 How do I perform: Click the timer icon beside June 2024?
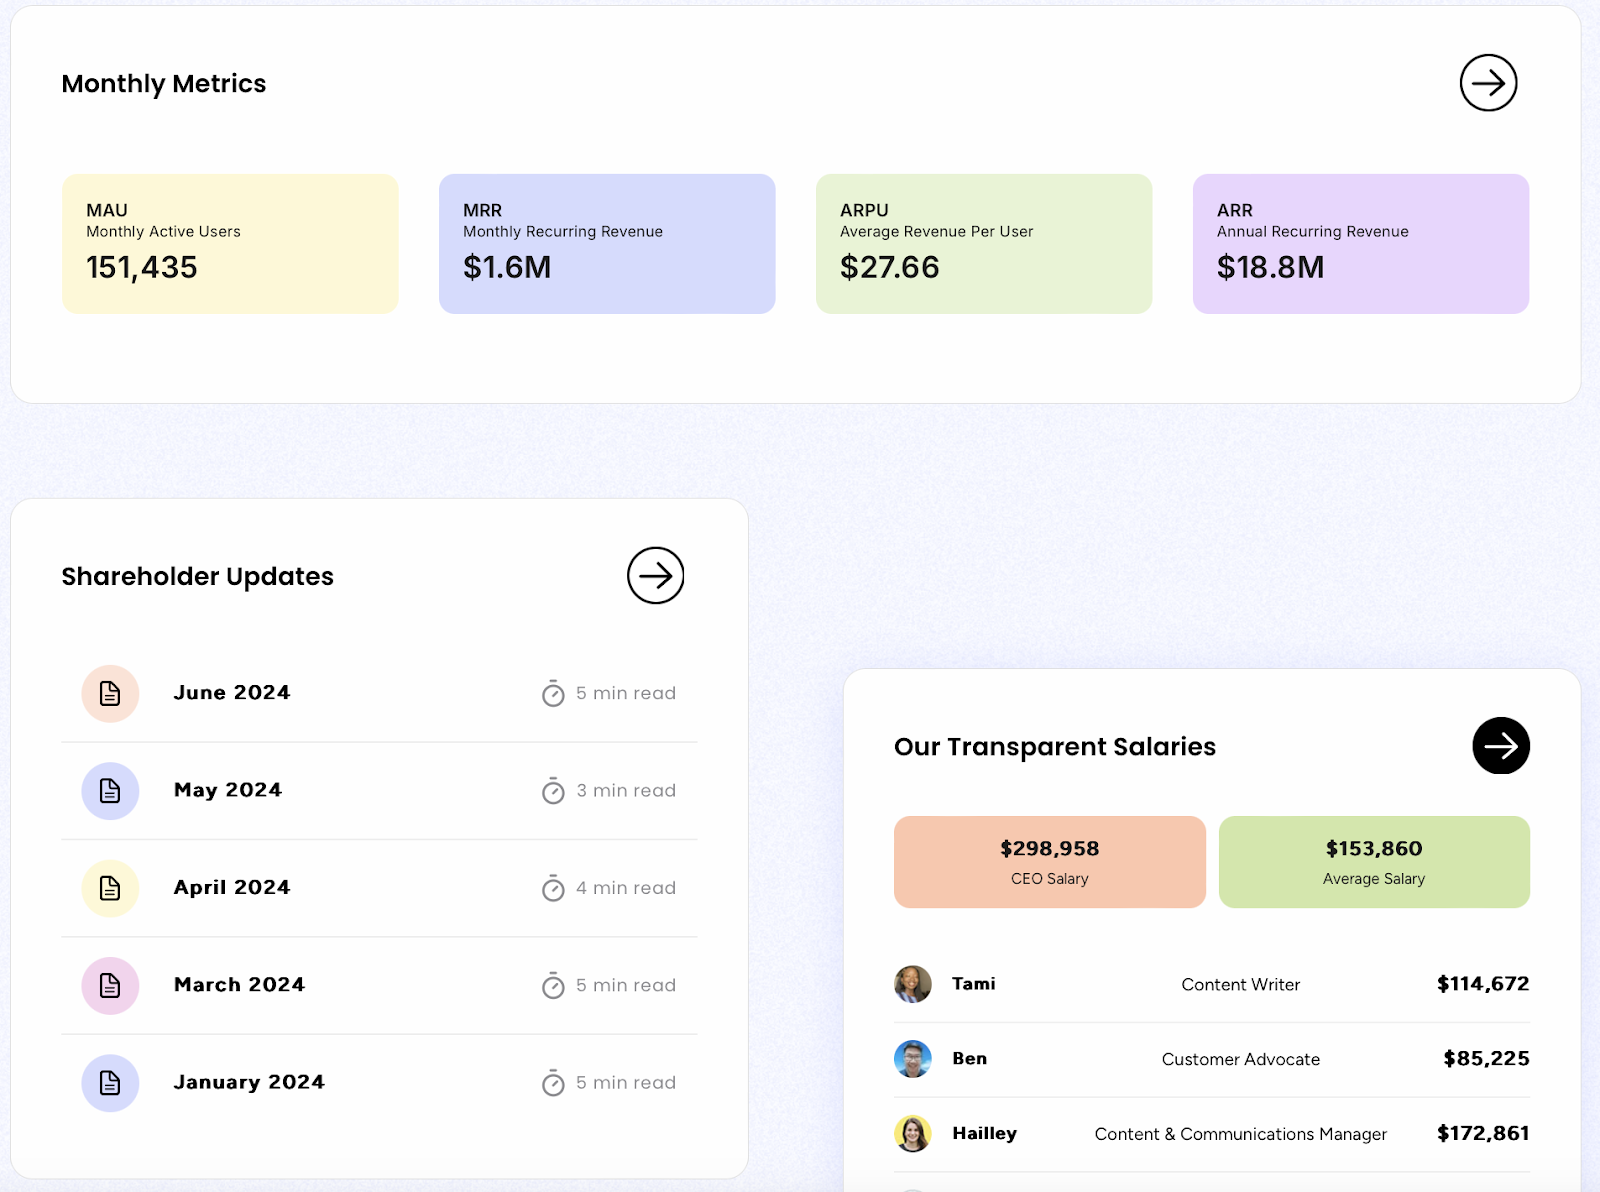[x=553, y=693]
